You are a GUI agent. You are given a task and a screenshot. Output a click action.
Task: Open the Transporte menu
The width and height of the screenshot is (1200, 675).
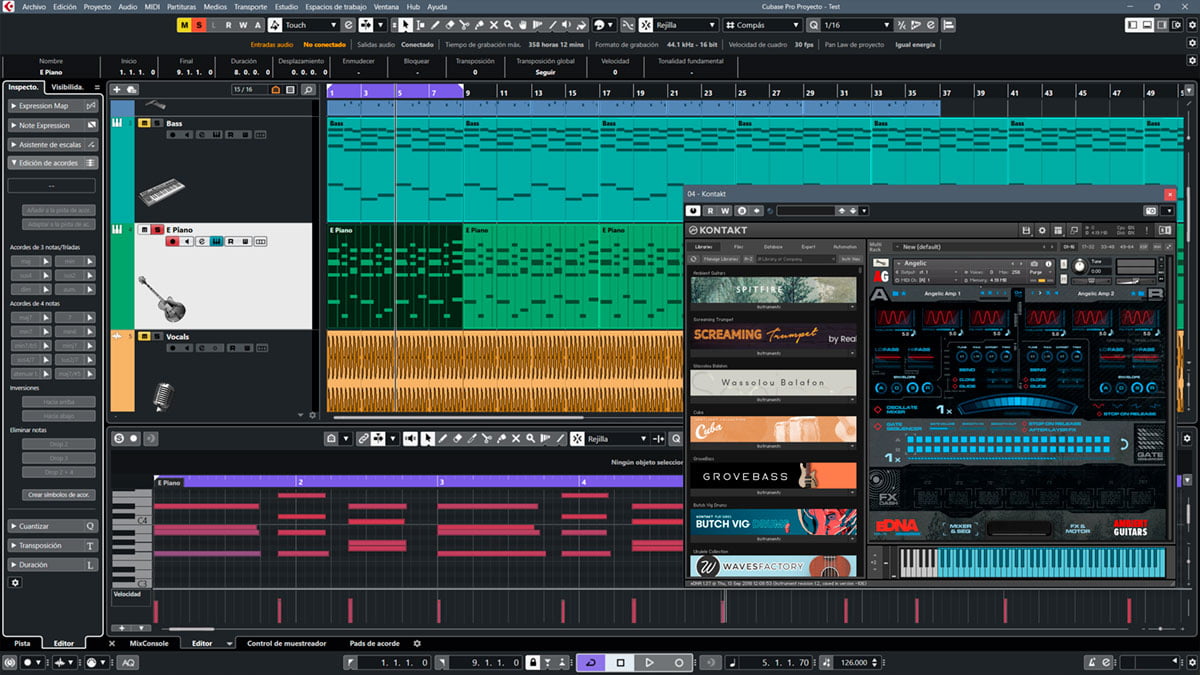pyautogui.click(x=250, y=6)
